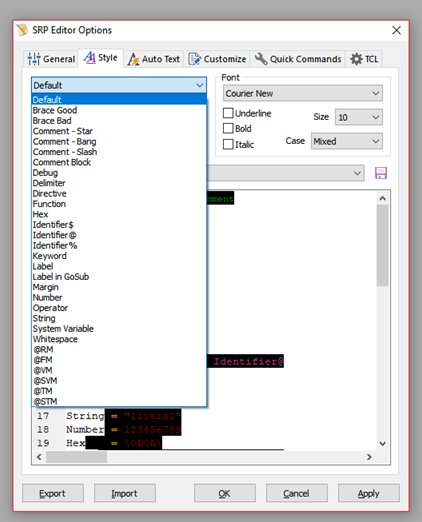Viewport: 422px width, 522px height.
Task: Pick Delimiter from the style list
Action: click(x=119, y=183)
